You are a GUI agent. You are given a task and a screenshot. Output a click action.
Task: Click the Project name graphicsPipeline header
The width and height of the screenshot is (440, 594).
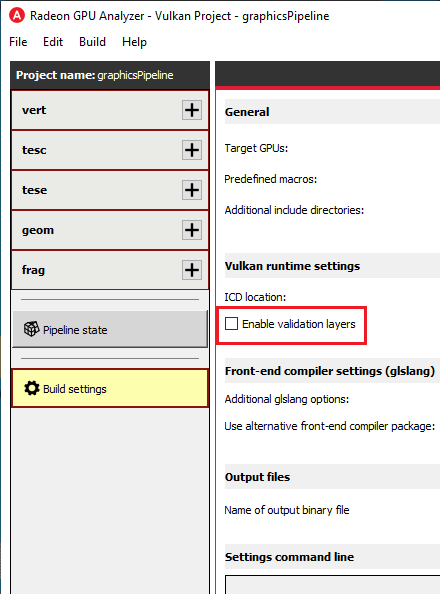pyautogui.click(x=110, y=75)
